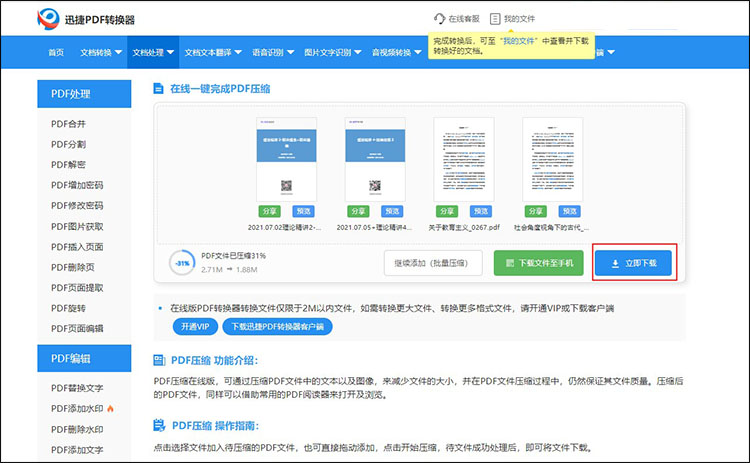Click the text PDF文件已压缩31%
This screenshot has height=463, width=750.
click(x=233, y=256)
